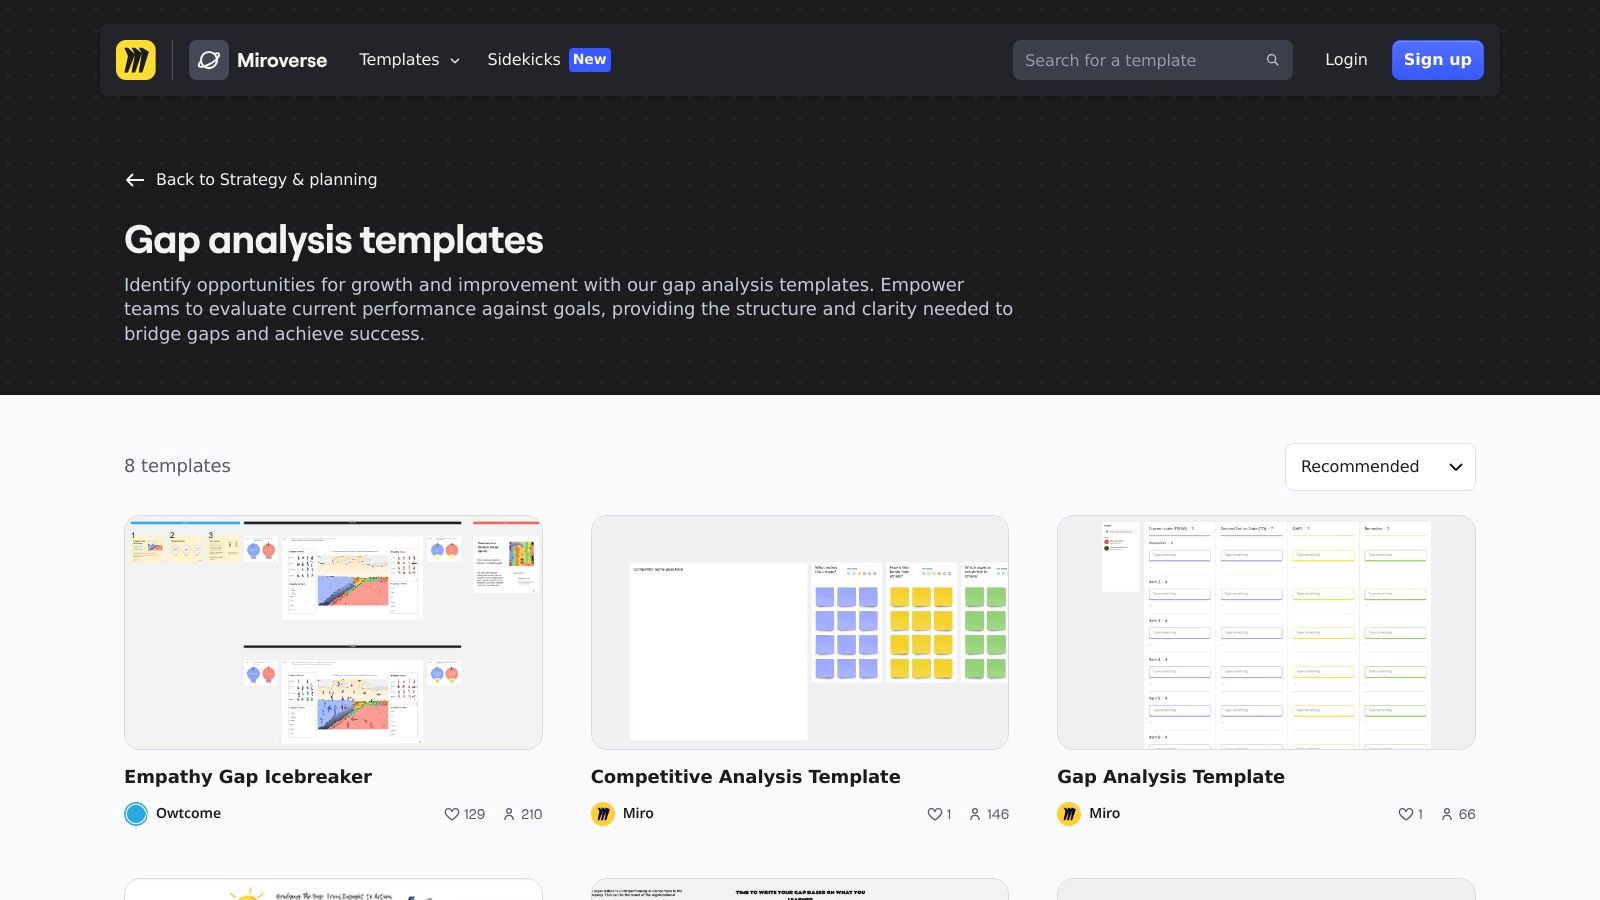Follow the Back to Strategy & planning link
This screenshot has width=1600, height=900.
pyautogui.click(x=266, y=180)
